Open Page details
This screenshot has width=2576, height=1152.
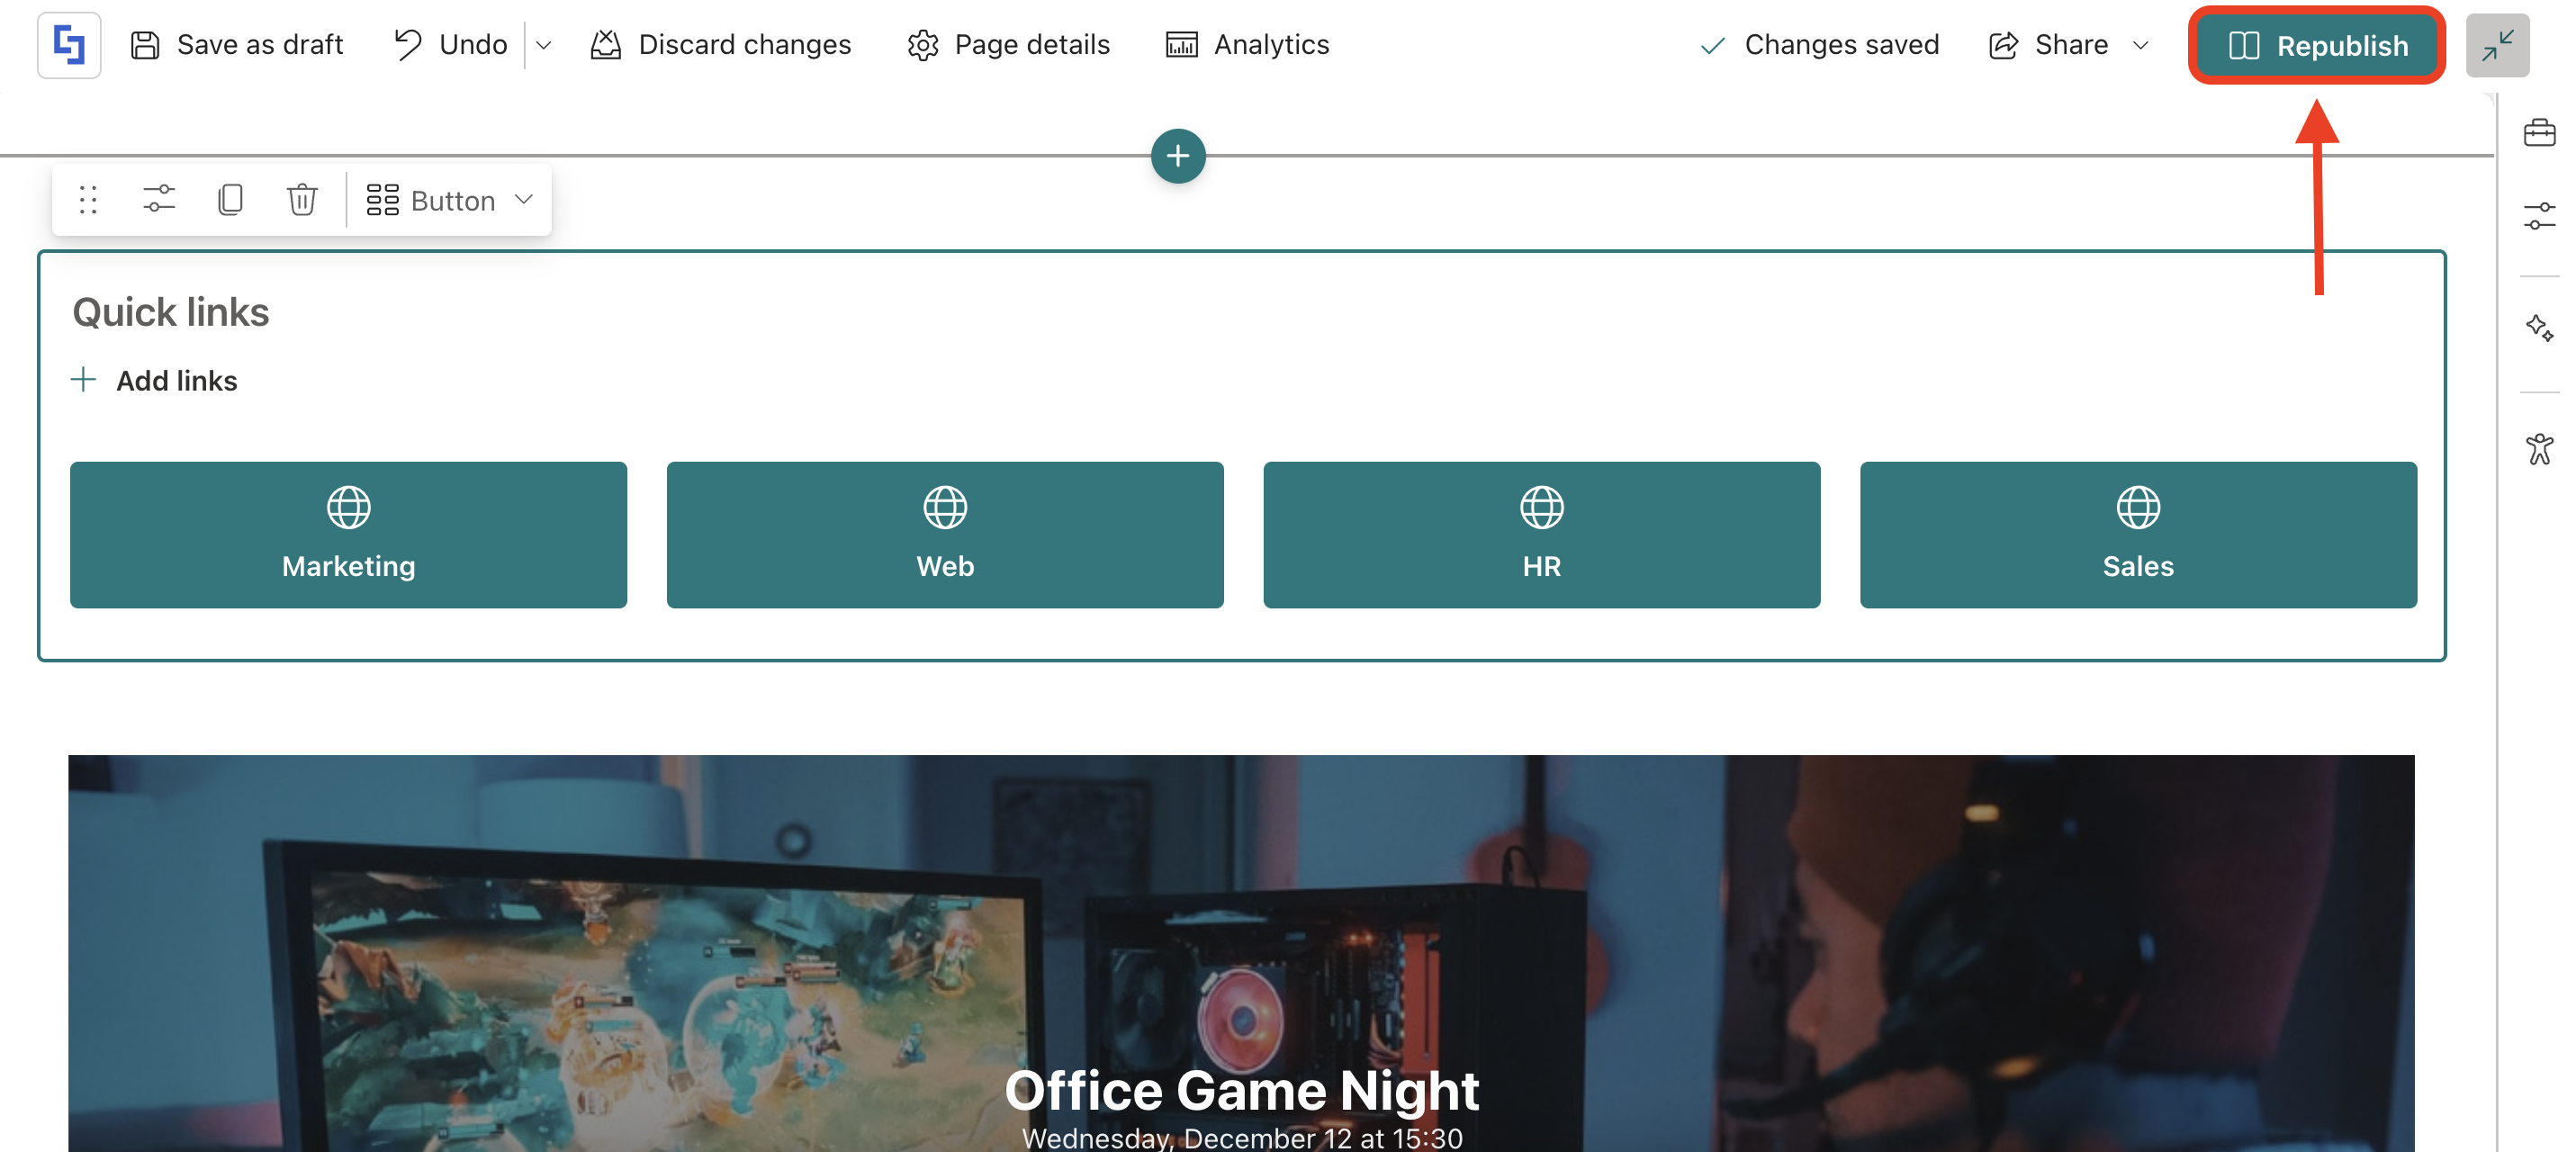[x=1009, y=45]
